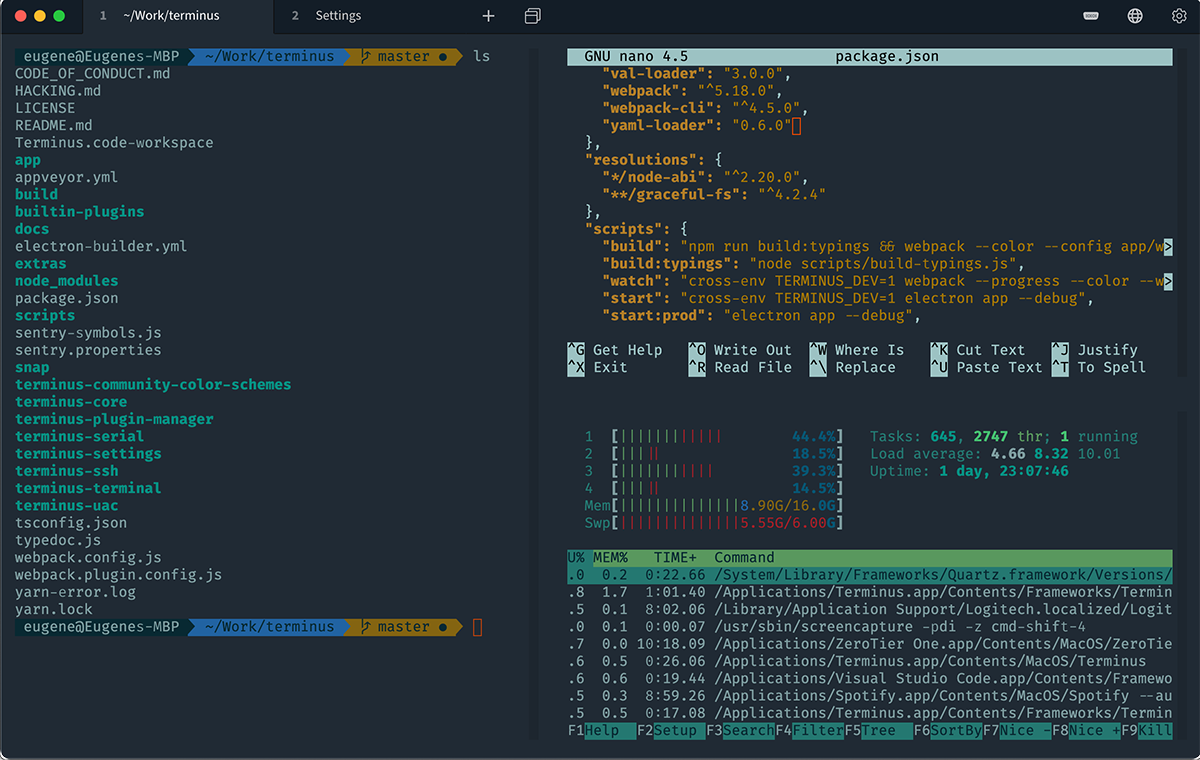Open the F6 SortBy menu in htop
1200x760 pixels.
point(956,731)
